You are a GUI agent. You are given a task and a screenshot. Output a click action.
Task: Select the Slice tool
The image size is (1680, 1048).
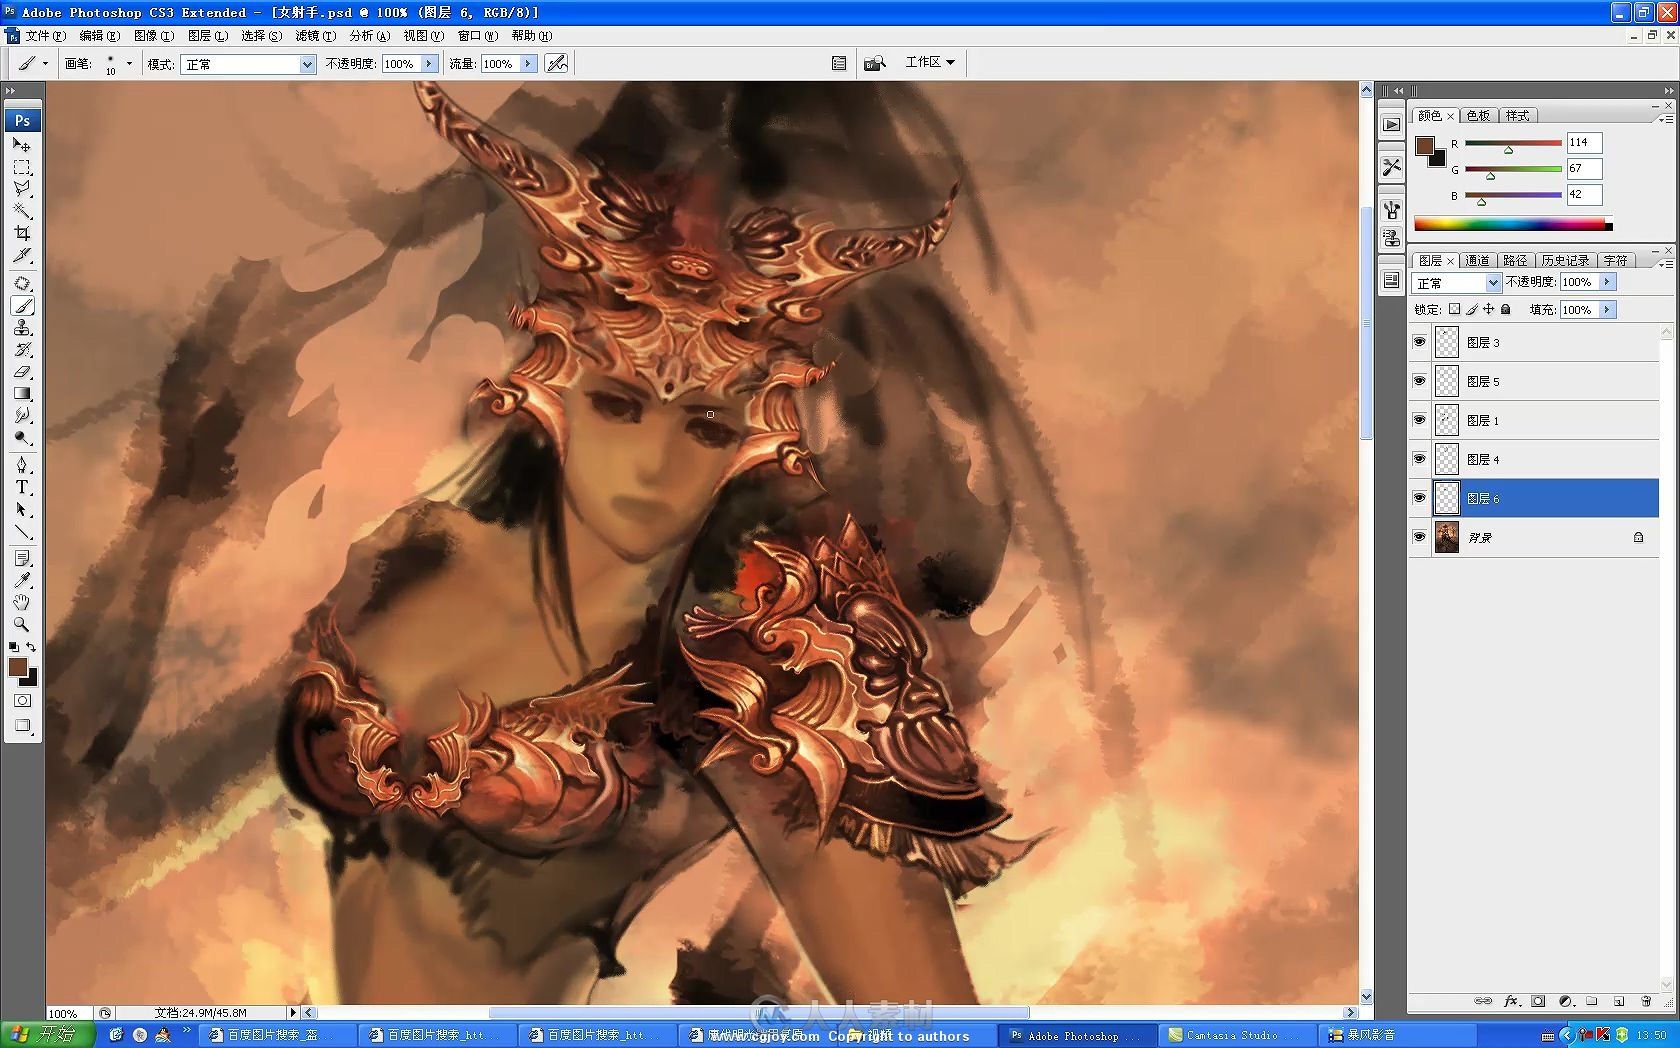pos(22,255)
